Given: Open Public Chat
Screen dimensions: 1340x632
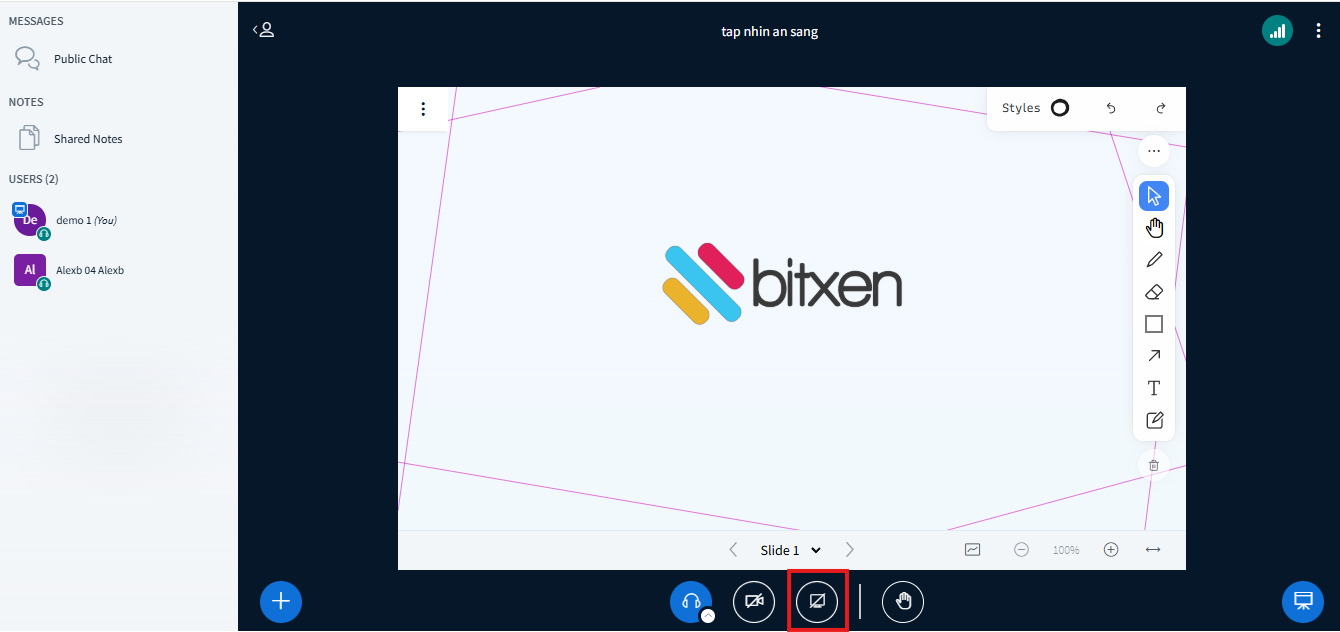Looking at the screenshot, I should coord(83,59).
